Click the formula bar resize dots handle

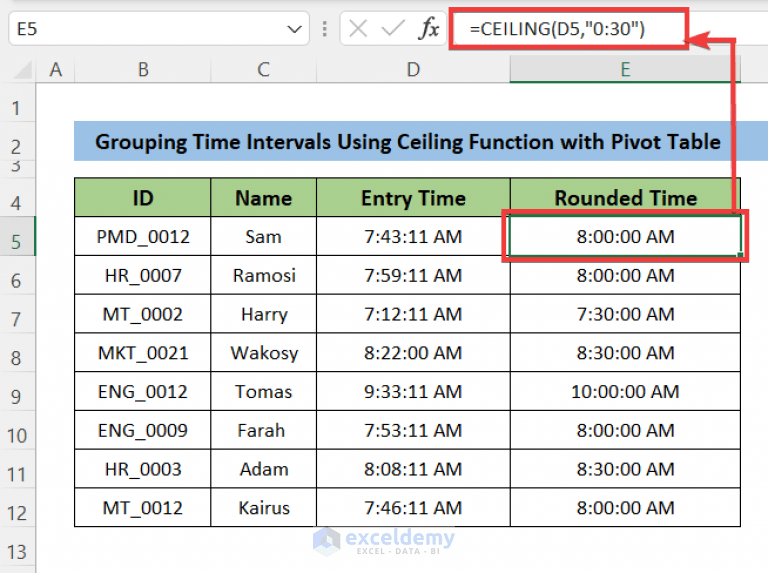[324, 29]
